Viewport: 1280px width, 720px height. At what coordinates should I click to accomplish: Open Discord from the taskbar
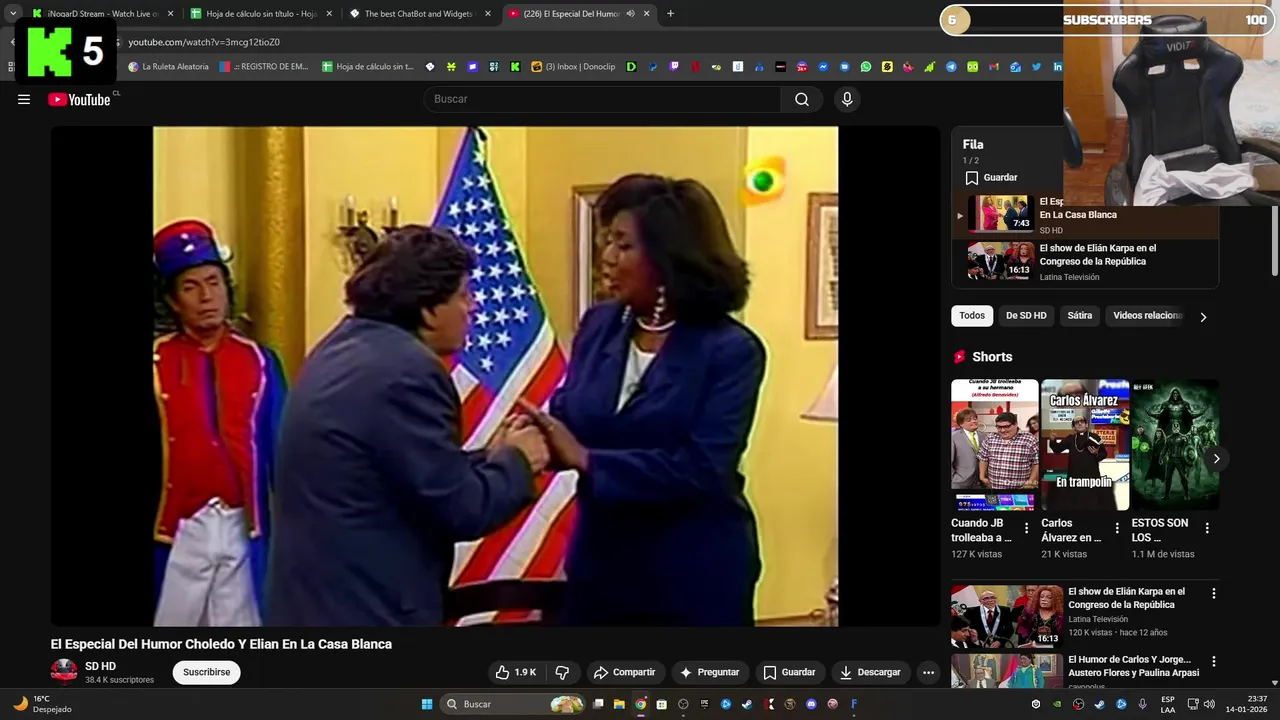pyautogui.click(x=811, y=704)
